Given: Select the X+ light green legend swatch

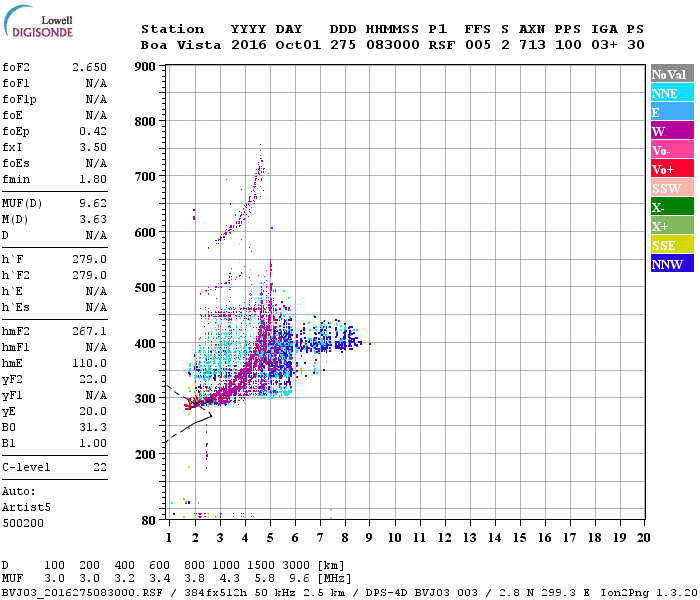Looking at the screenshot, I should point(672,226).
